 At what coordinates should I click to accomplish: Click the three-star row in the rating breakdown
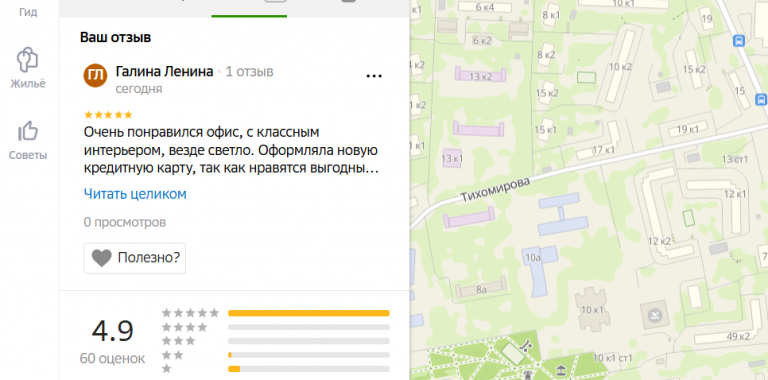[276, 341]
